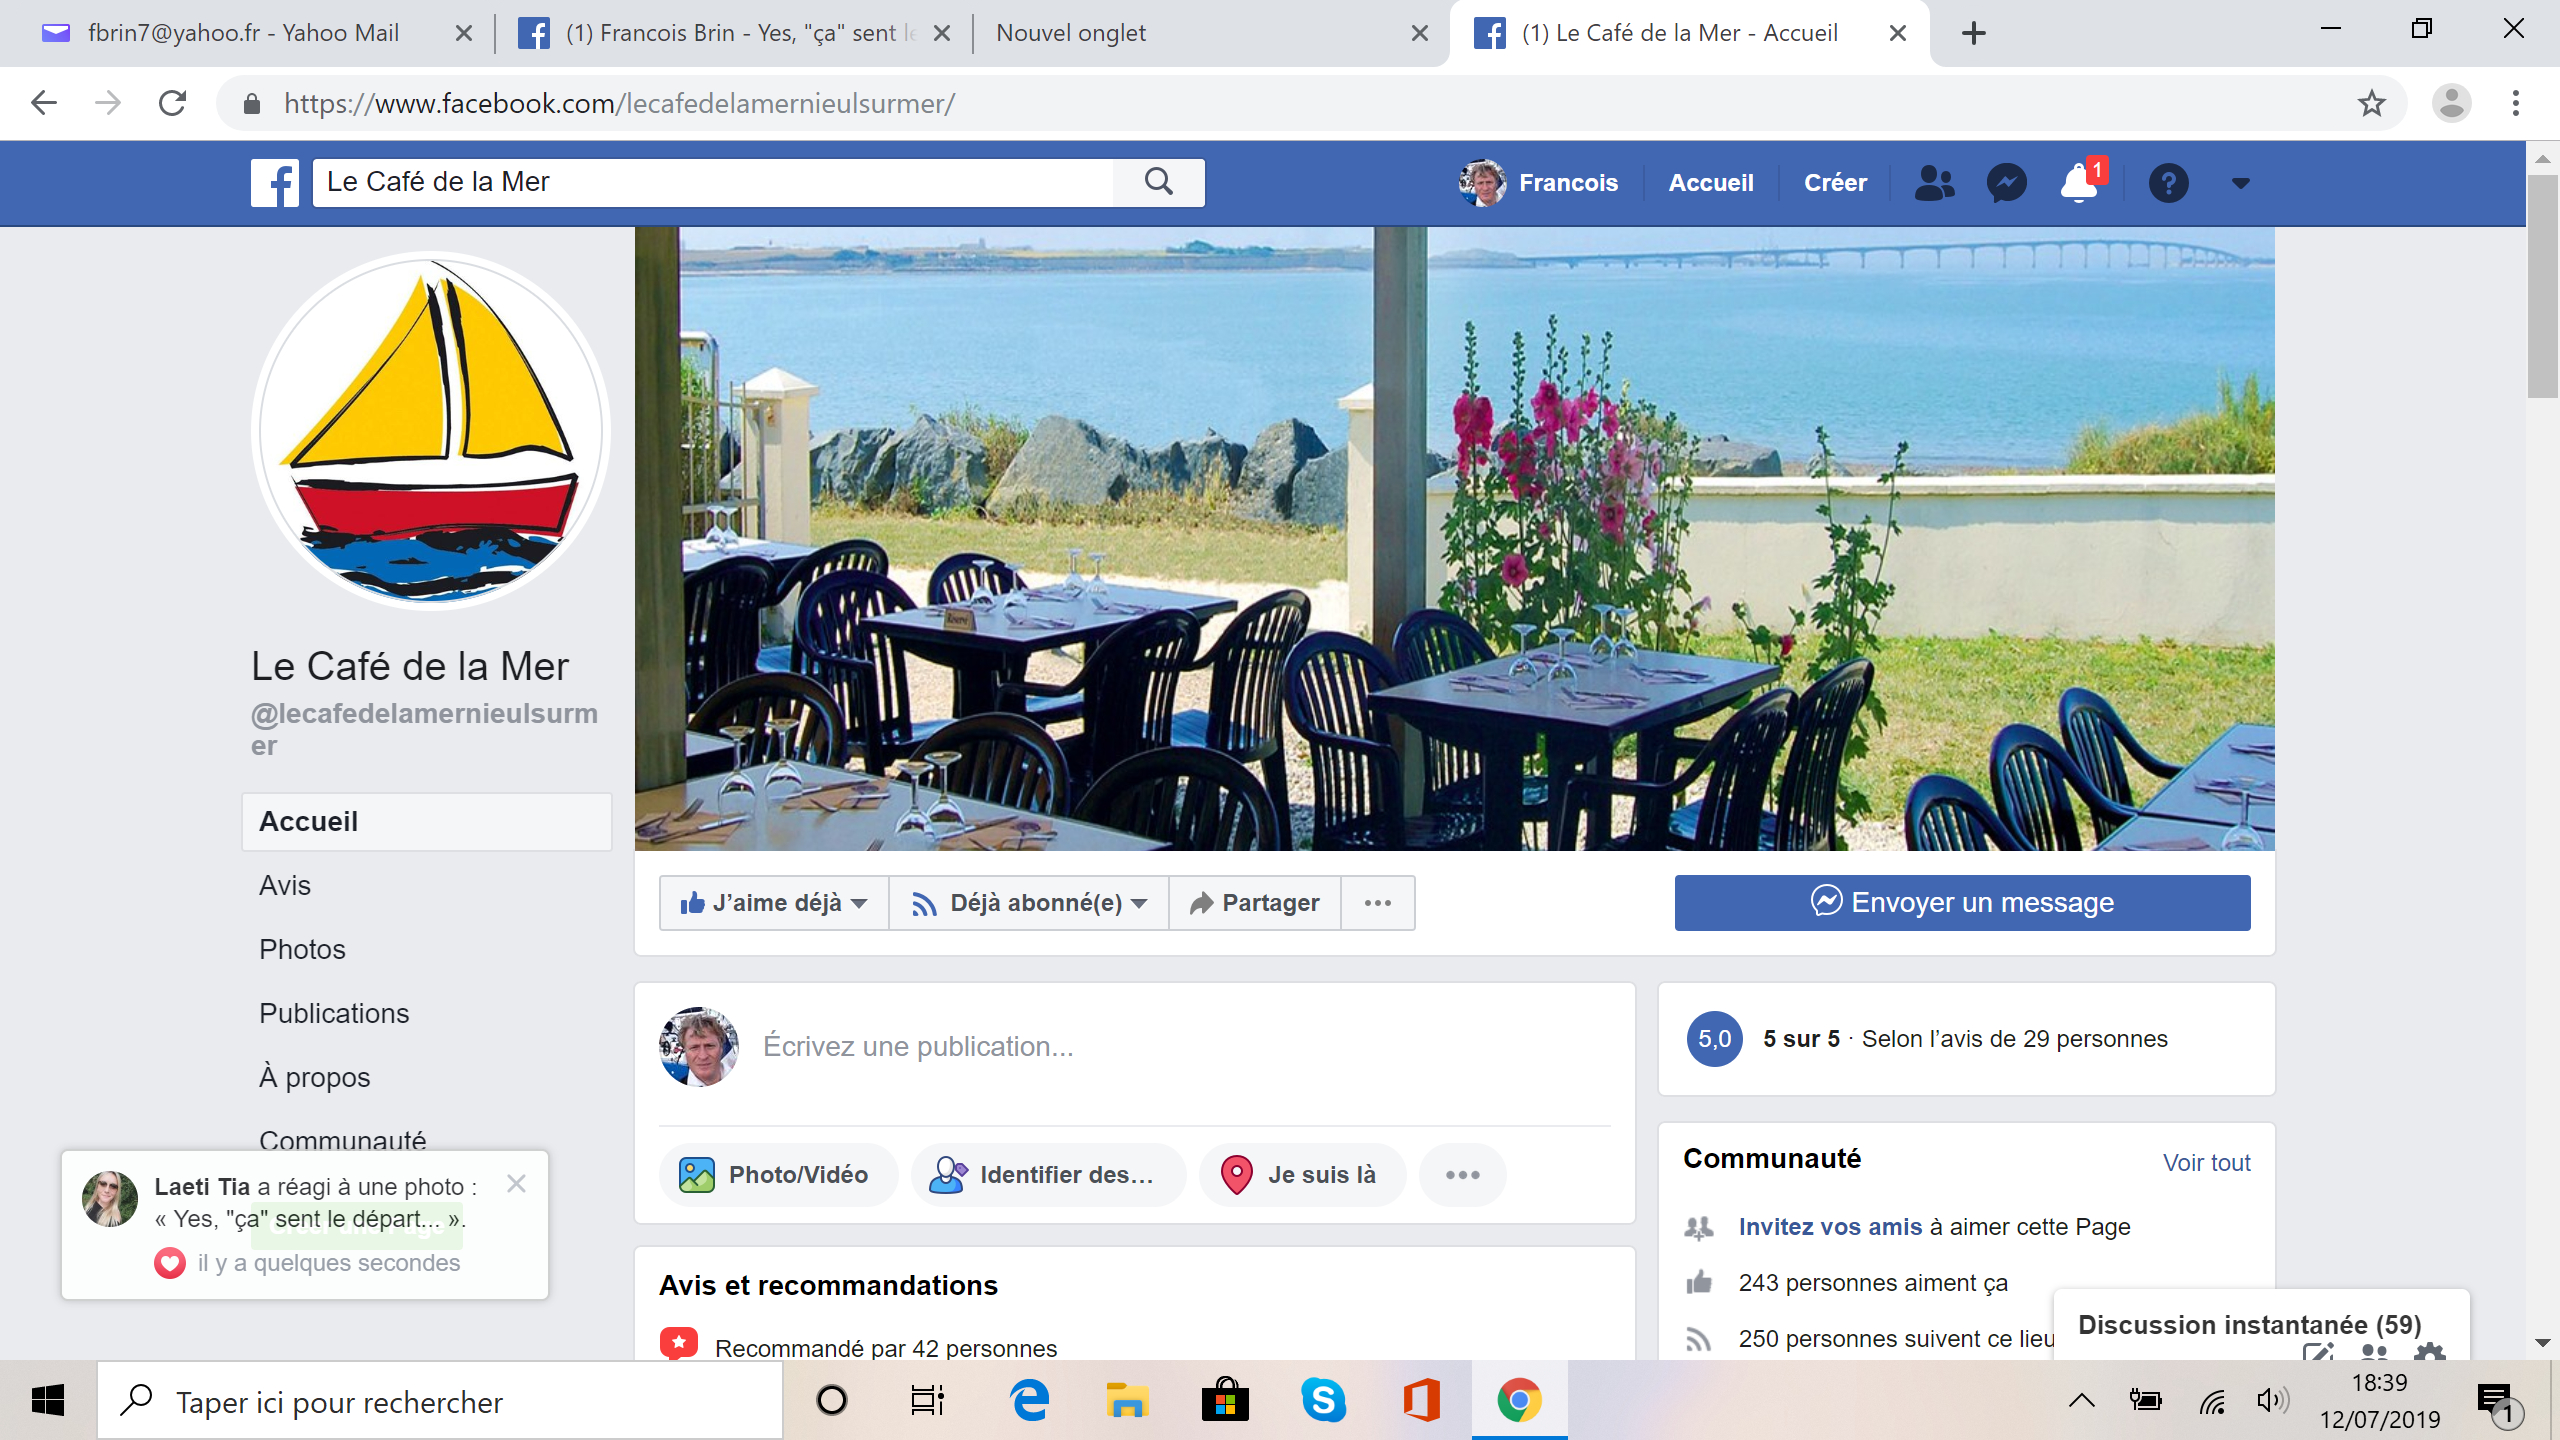Open Microsoft Store from taskbar

pyautogui.click(x=1225, y=1401)
